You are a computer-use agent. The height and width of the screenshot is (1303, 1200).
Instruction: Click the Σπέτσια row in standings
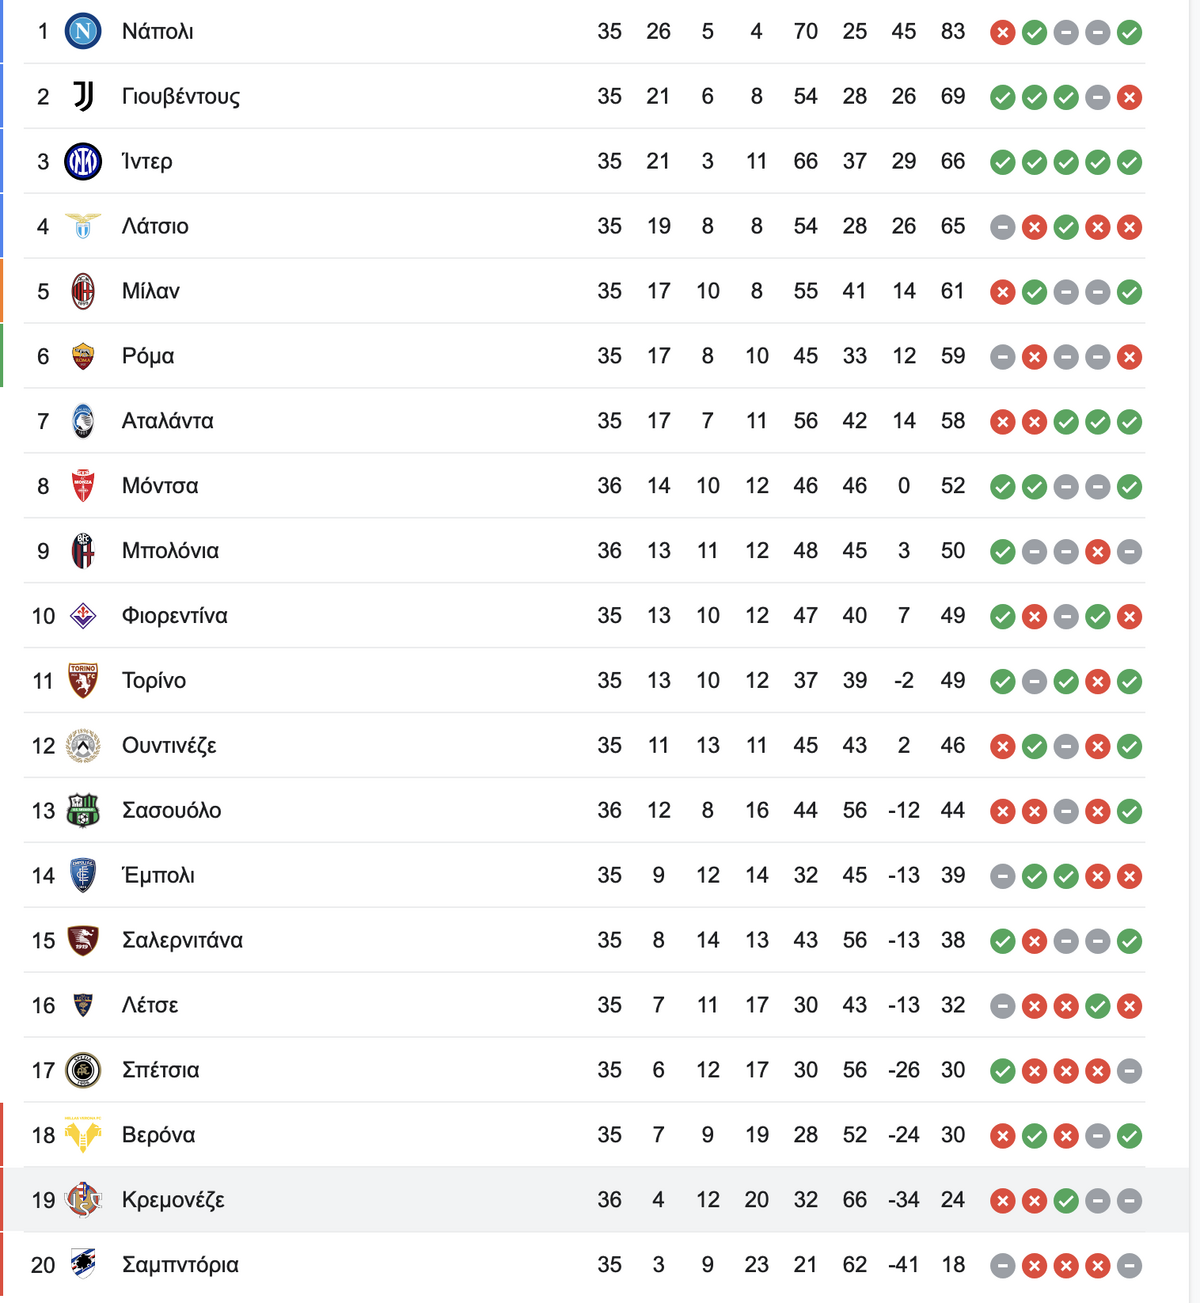tap(585, 1070)
